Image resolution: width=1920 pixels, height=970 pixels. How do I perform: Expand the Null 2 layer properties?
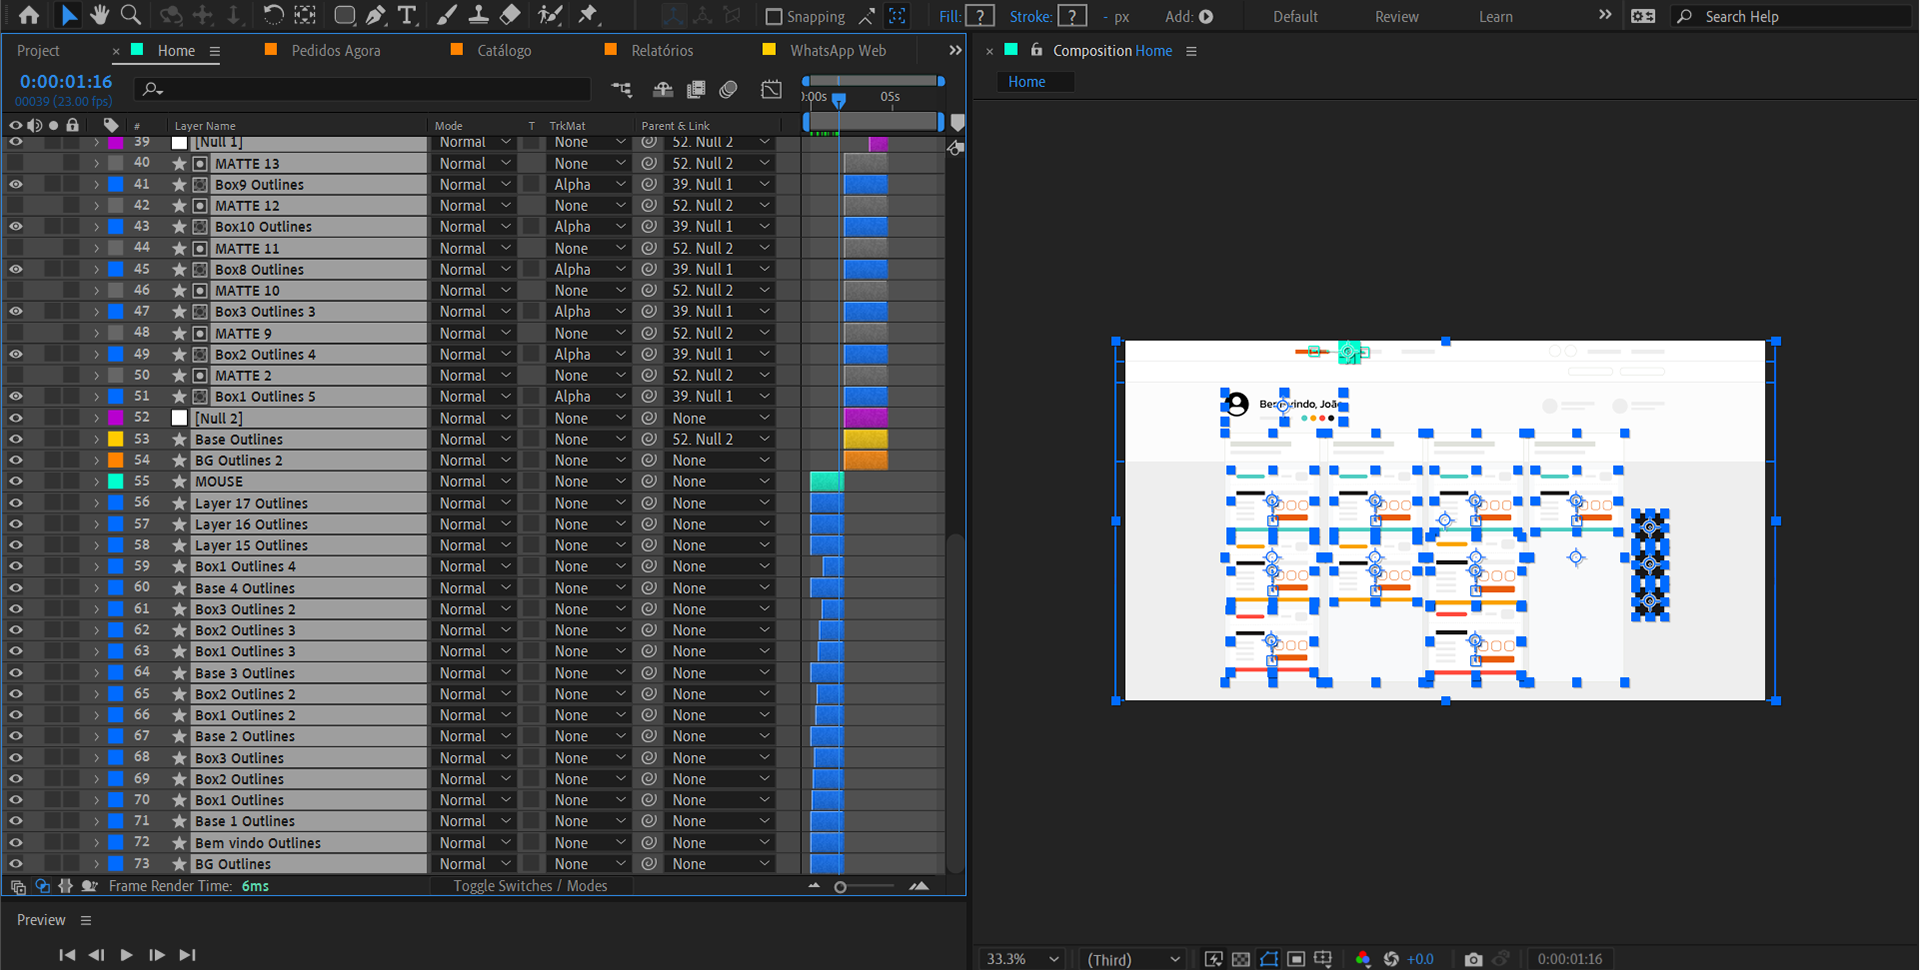point(97,418)
